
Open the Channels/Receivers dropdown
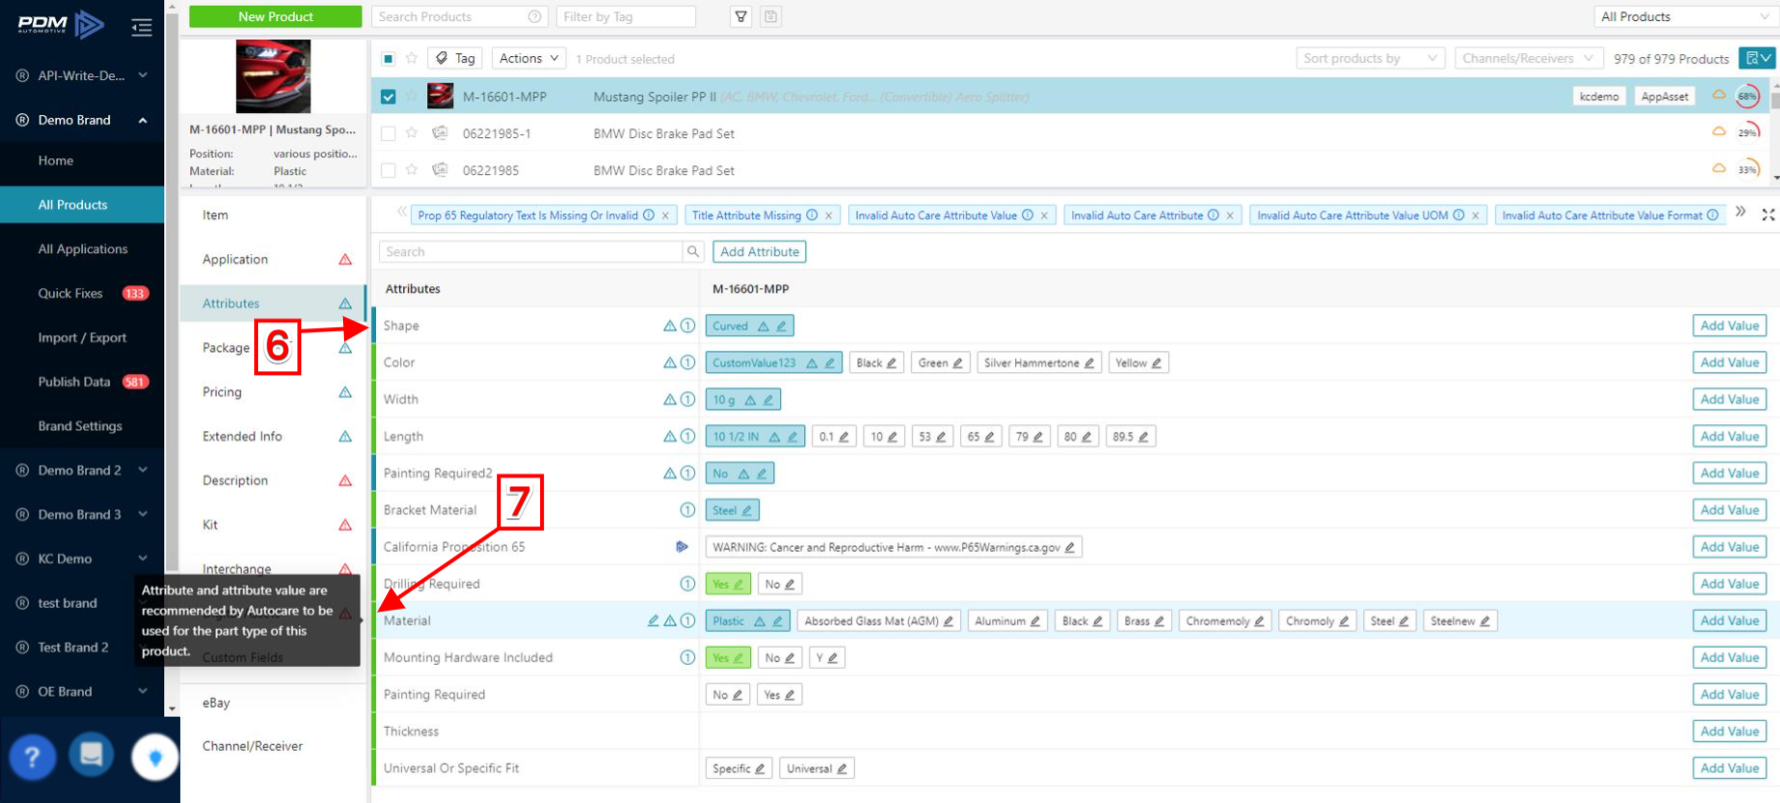(x=1529, y=58)
